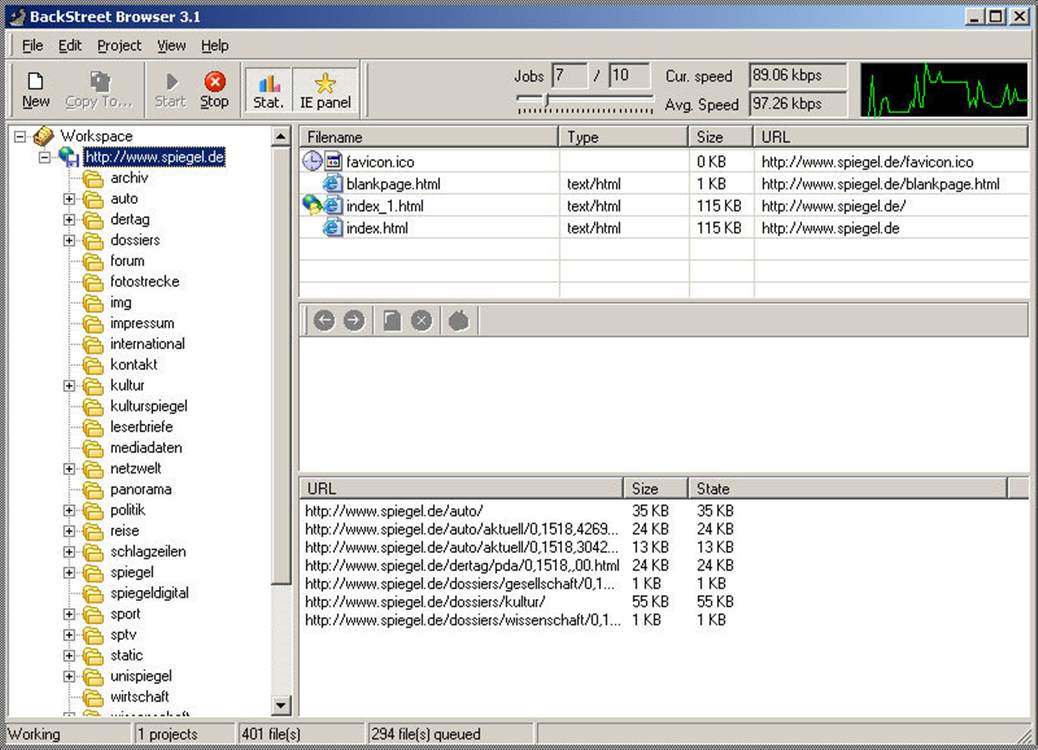Screen dimensions: 1038x750
Task: Click the clock status icon beside favicon.ico
Action: pyautogui.click(x=312, y=161)
